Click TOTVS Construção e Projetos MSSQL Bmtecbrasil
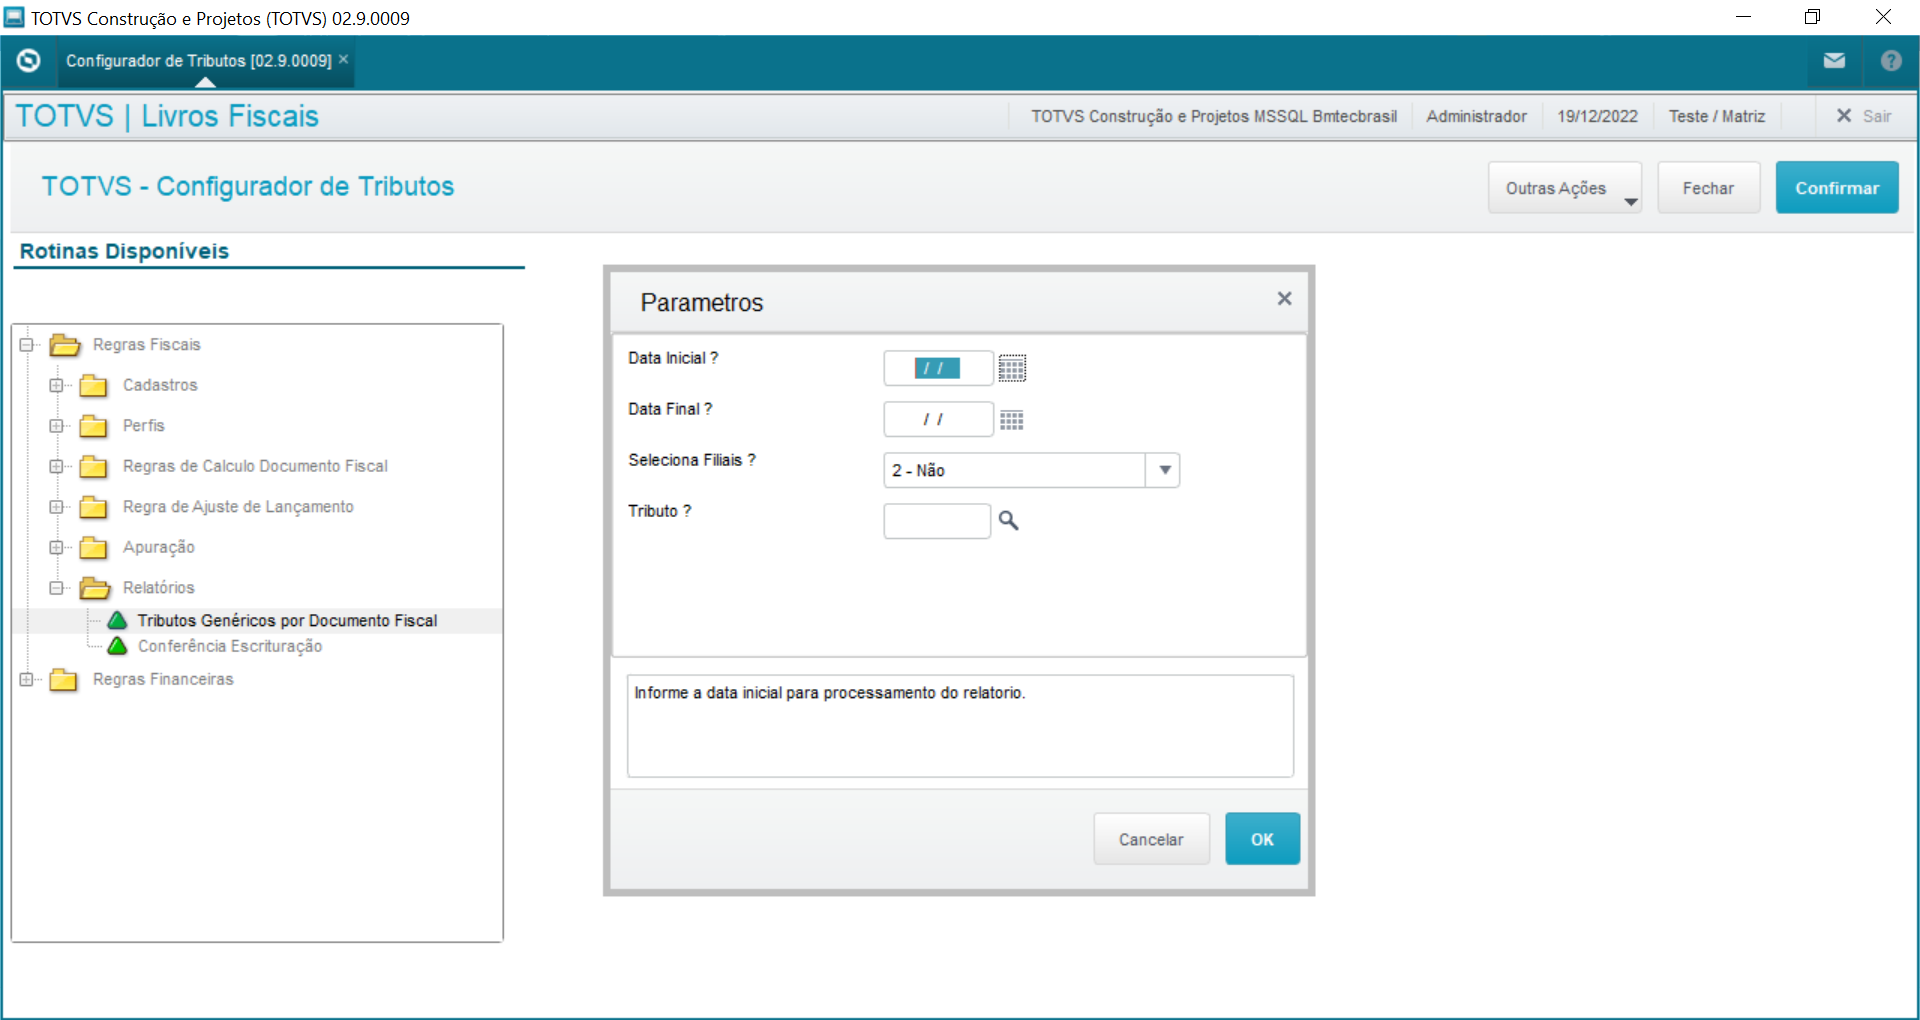 pyautogui.click(x=1214, y=116)
